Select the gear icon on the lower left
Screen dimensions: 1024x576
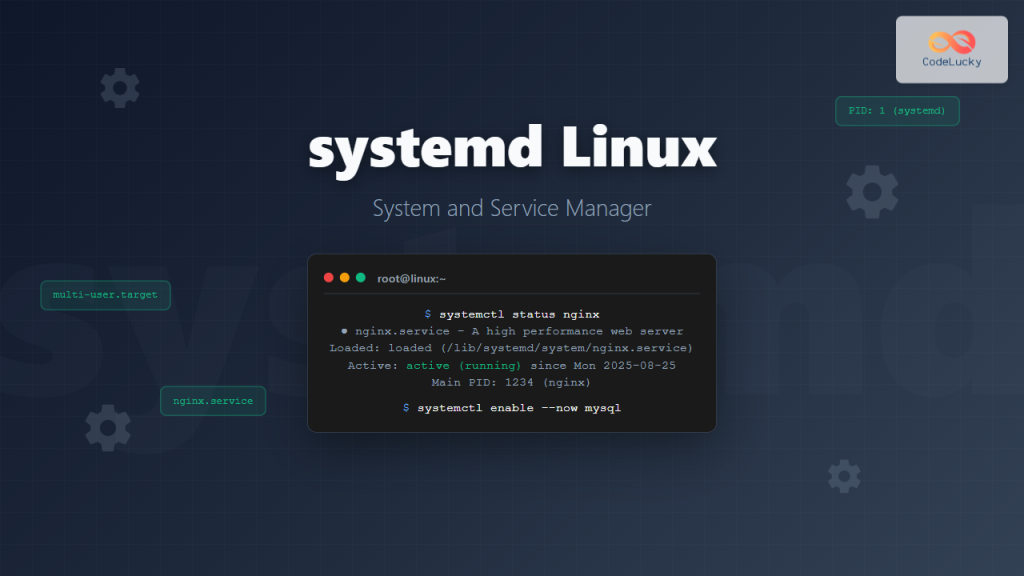107,428
